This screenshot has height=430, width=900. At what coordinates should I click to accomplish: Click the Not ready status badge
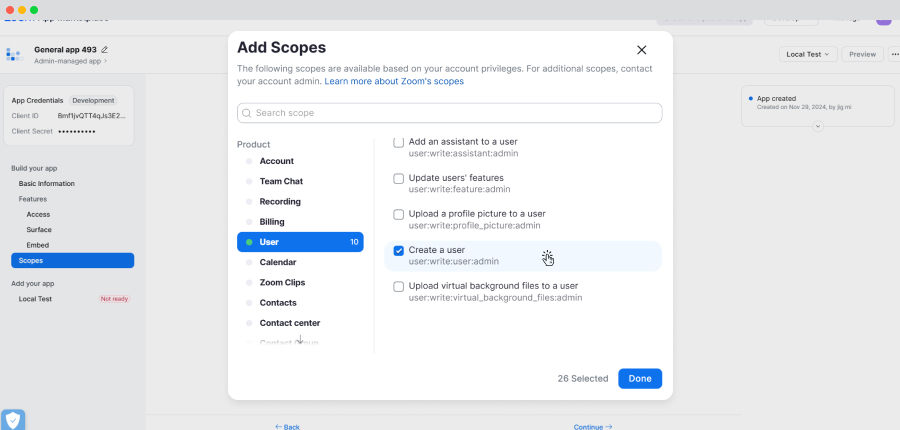(114, 299)
